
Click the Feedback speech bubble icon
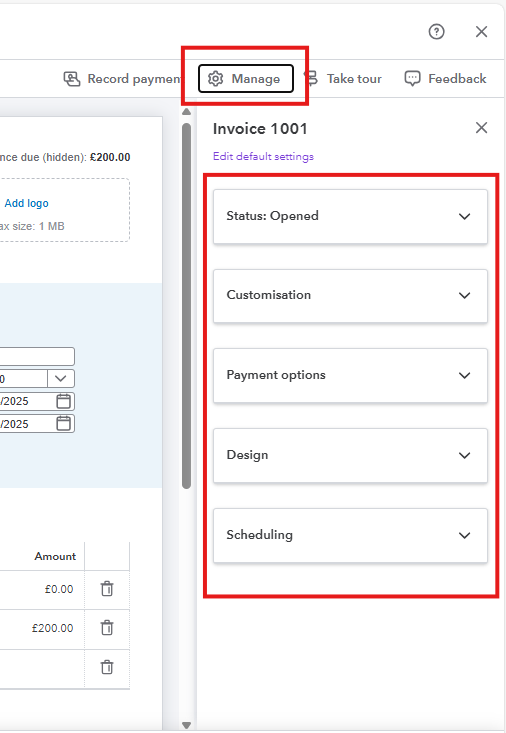click(x=412, y=79)
